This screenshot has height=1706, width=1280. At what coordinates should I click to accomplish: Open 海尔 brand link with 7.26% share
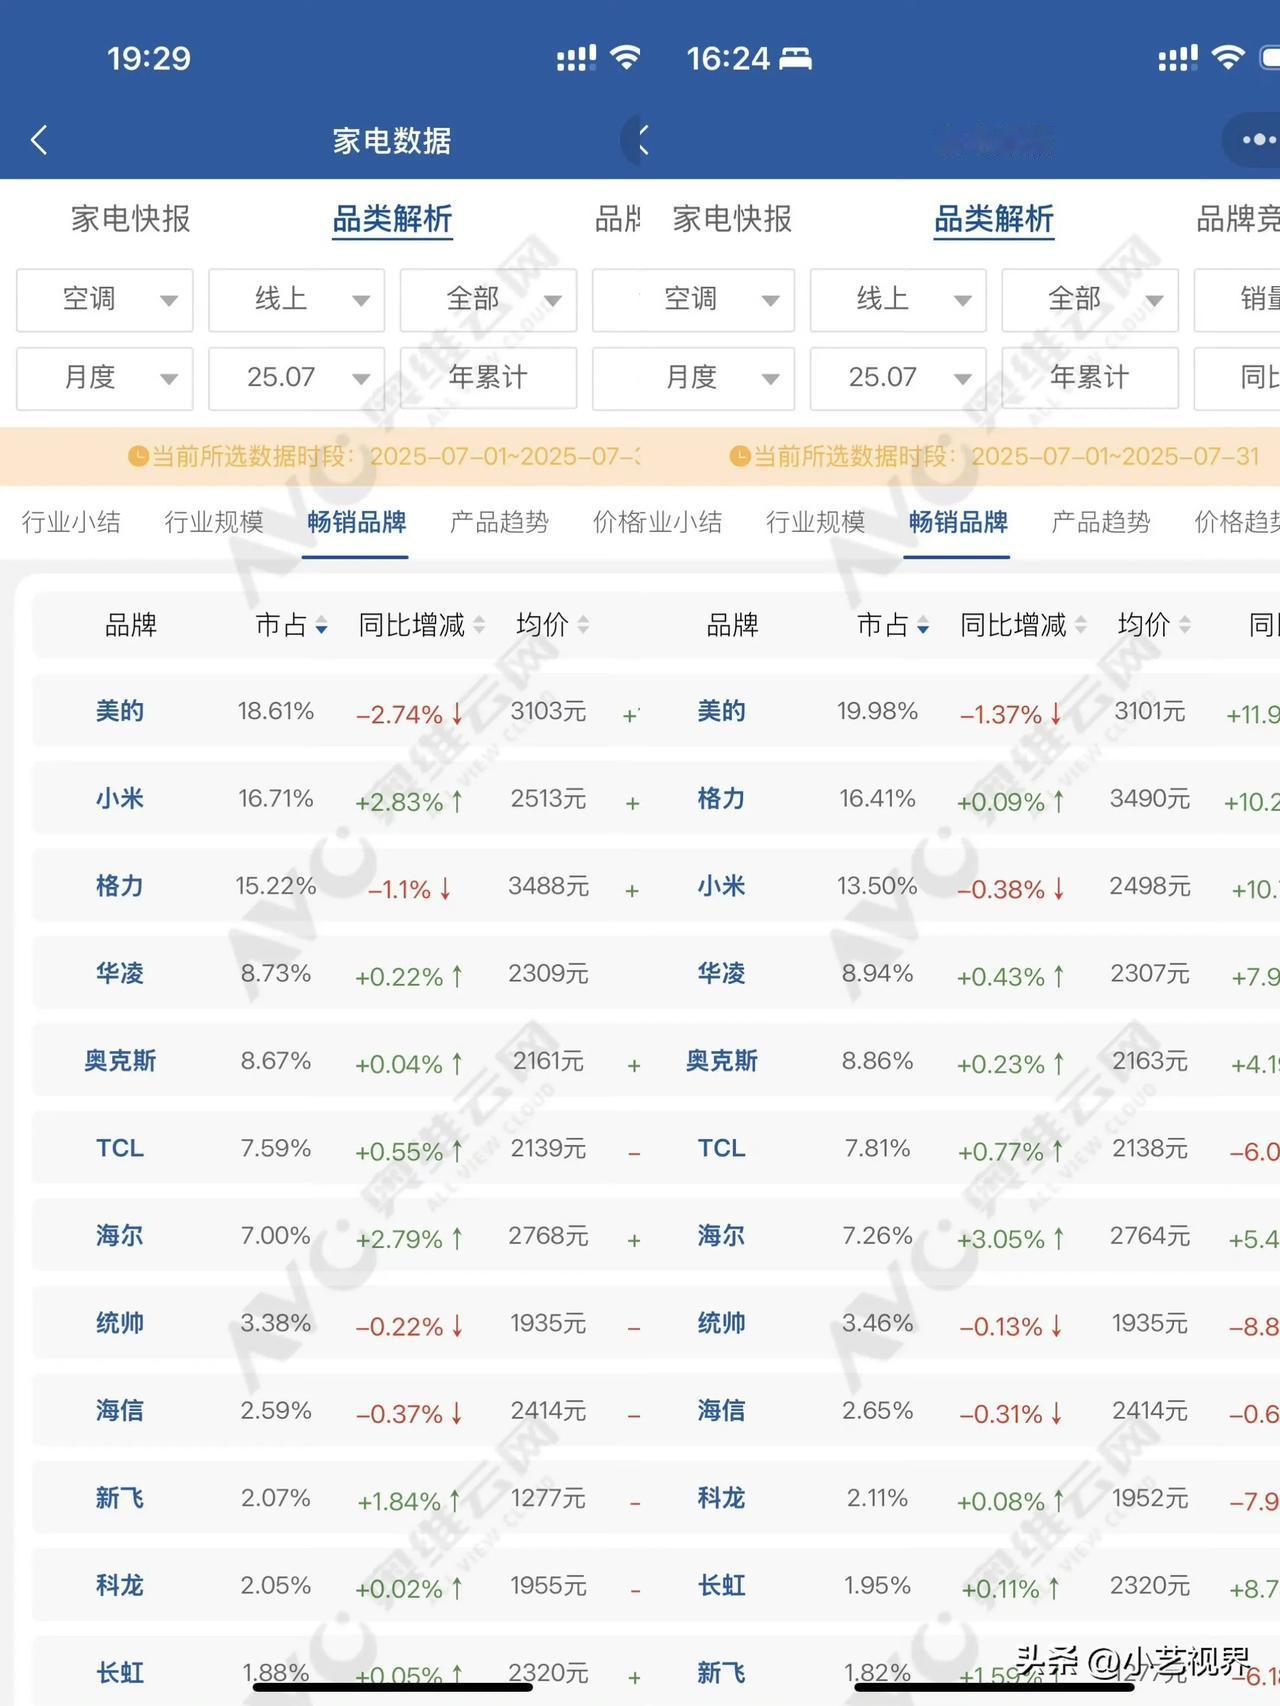(x=722, y=1236)
